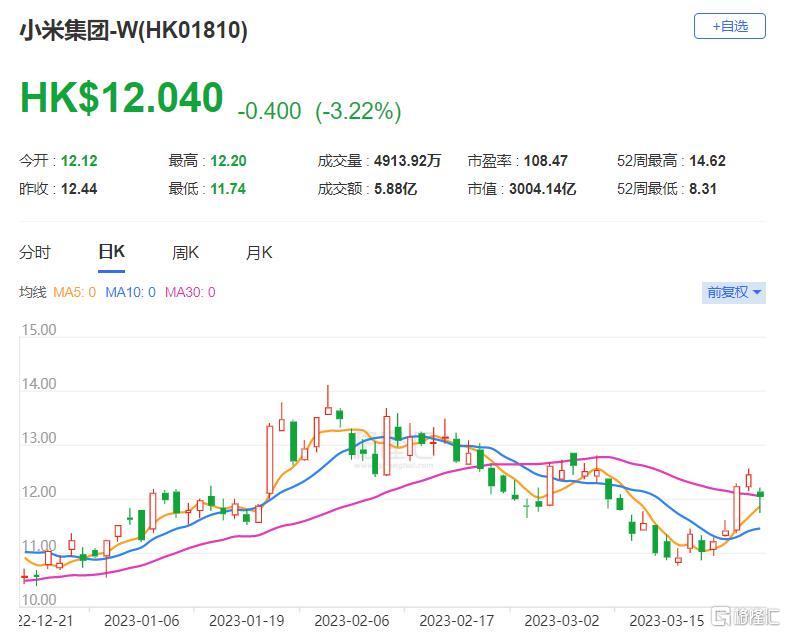Click the 52周最高 value 14.62

(x=707, y=161)
